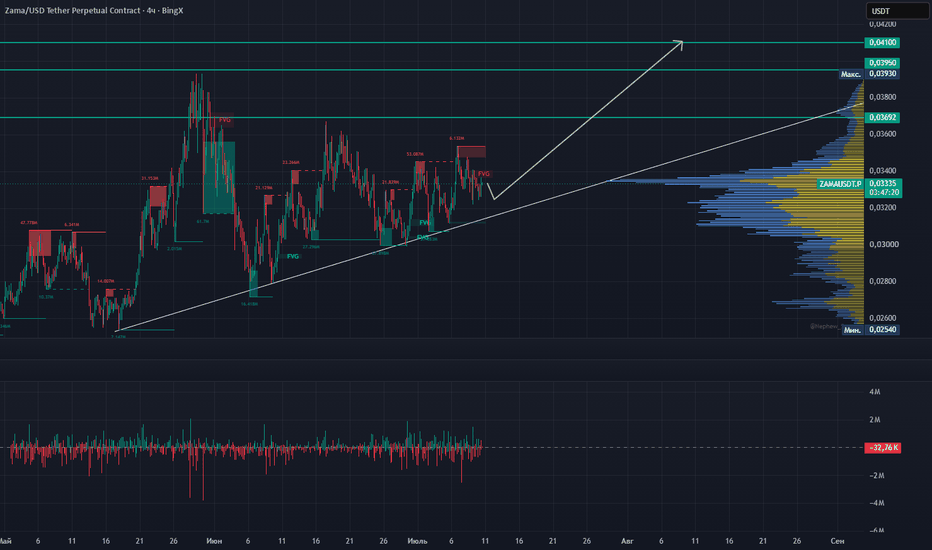
Task: Select the large green rectangle zone
Action: (x=219, y=177)
